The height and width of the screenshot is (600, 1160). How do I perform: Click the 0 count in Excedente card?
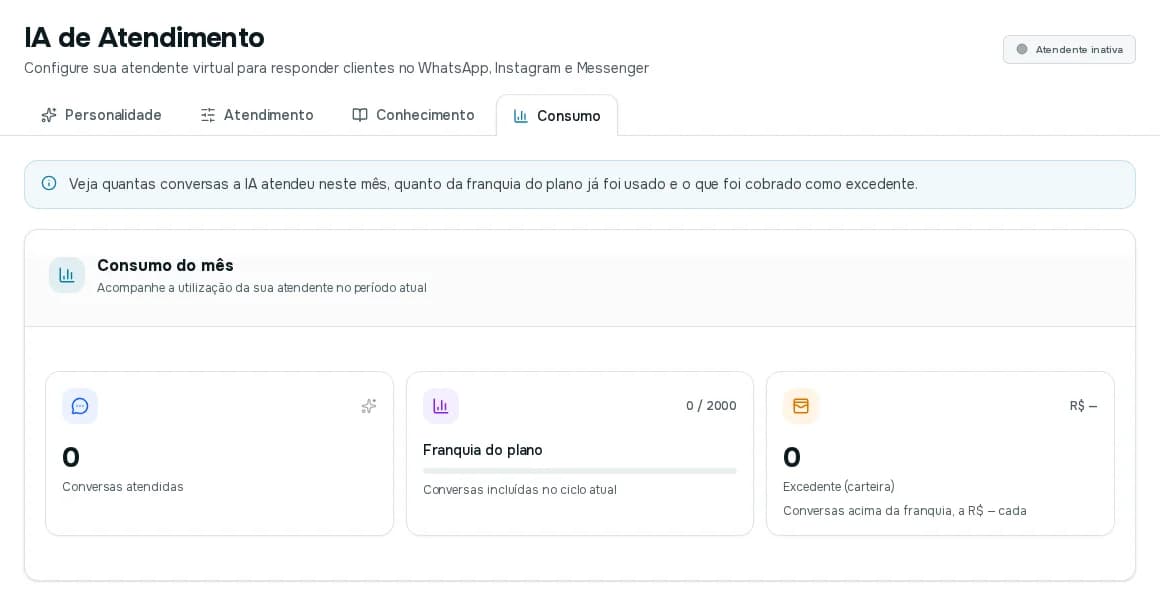[x=792, y=457]
